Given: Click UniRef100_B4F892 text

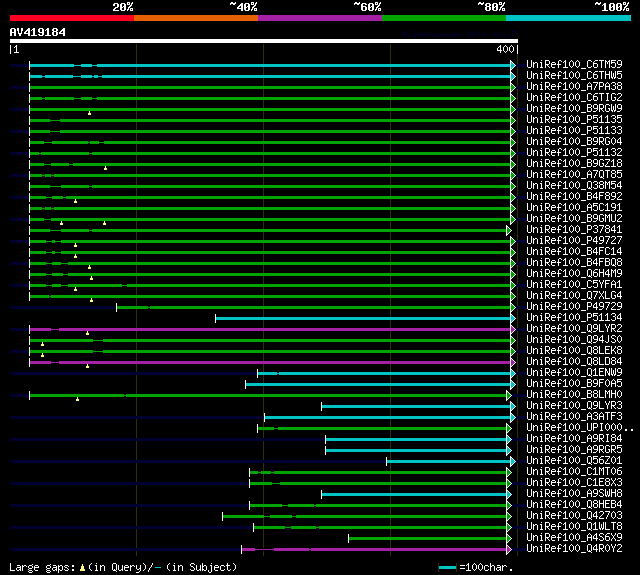Looking at the screenshot, I should [574, 197].
